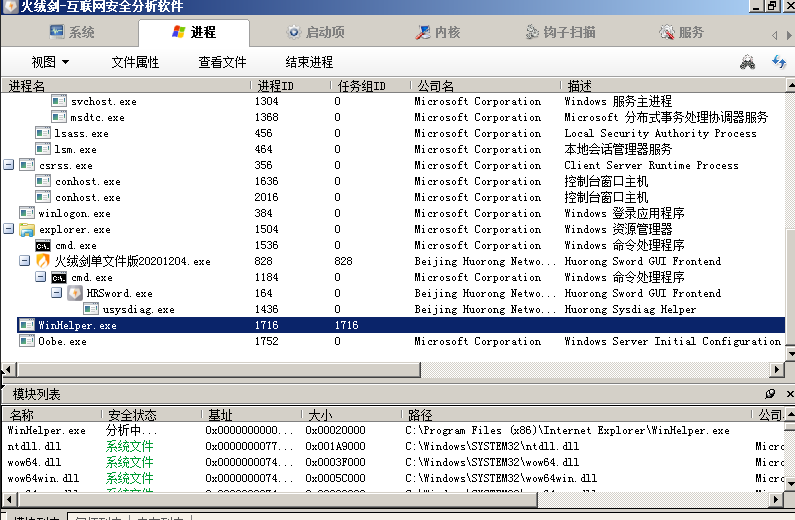Image resolution: width=795 pixels, height=520 pixels.
Task: Click the WinHelper.exe process icon
Action: coord(27,325)
